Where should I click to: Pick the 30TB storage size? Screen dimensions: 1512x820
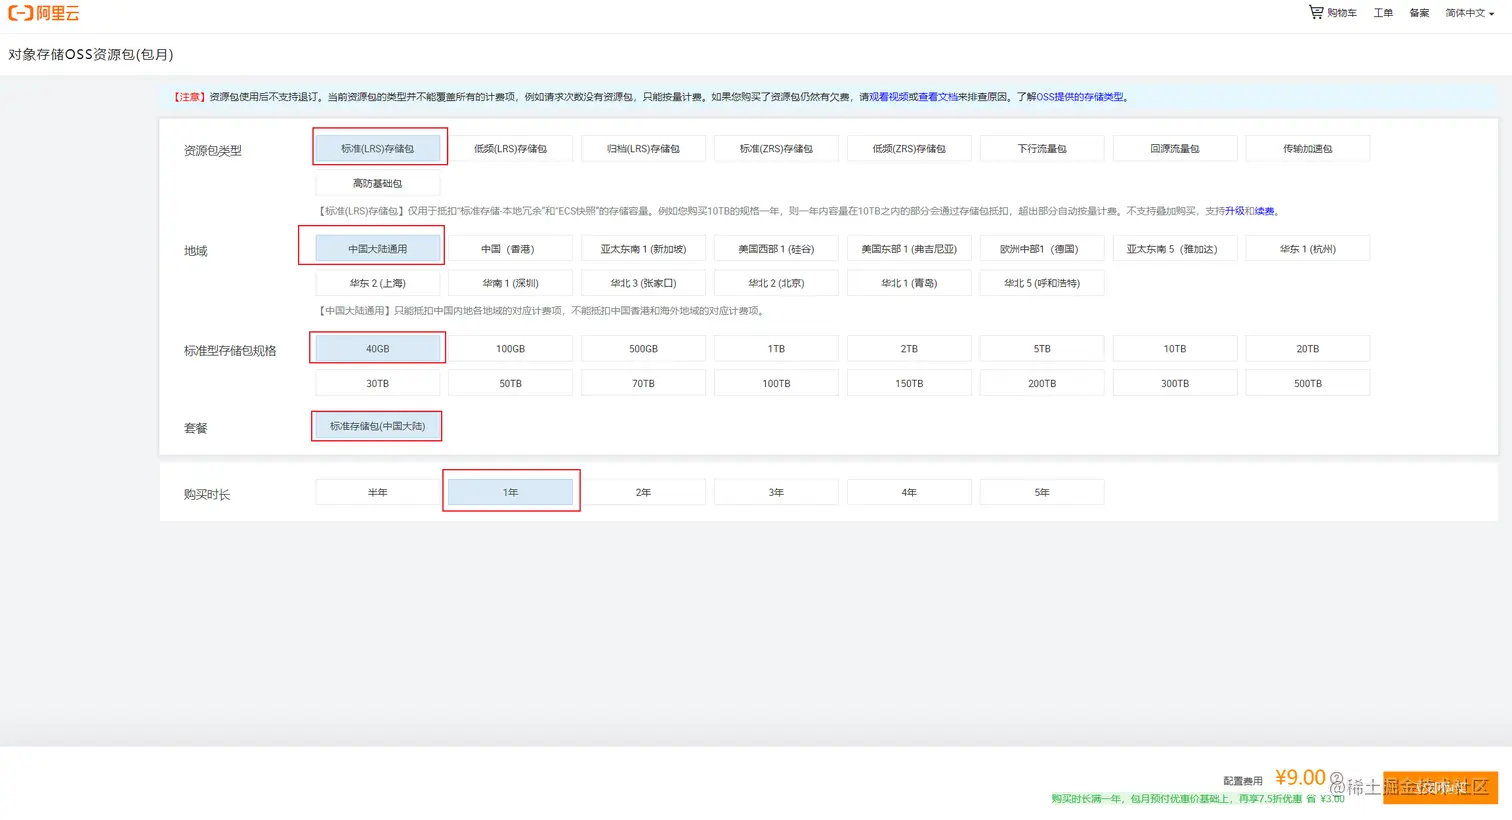(378, 383)
